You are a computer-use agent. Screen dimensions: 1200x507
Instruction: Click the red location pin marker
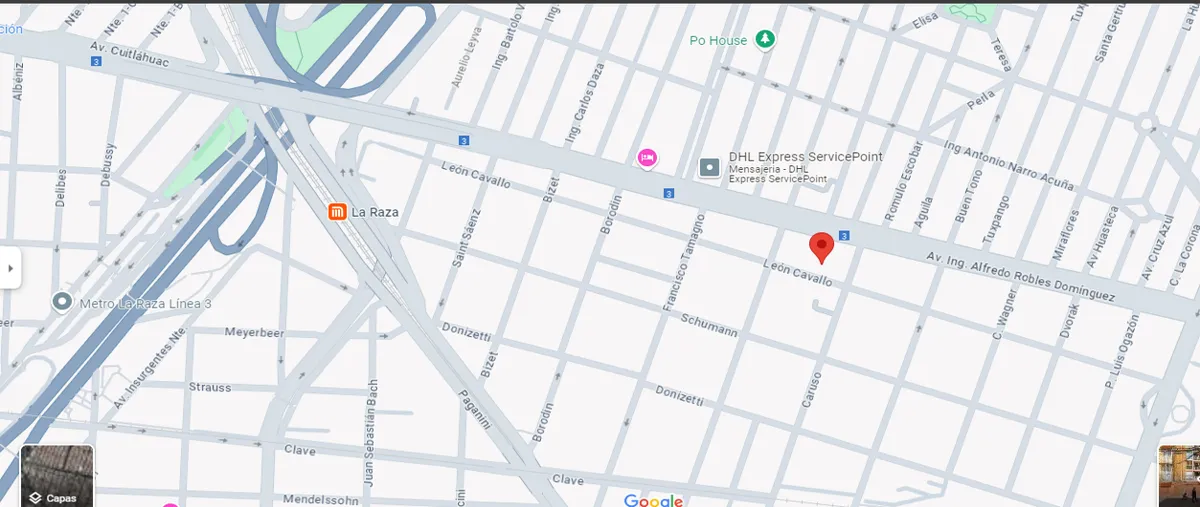(821, 246)
